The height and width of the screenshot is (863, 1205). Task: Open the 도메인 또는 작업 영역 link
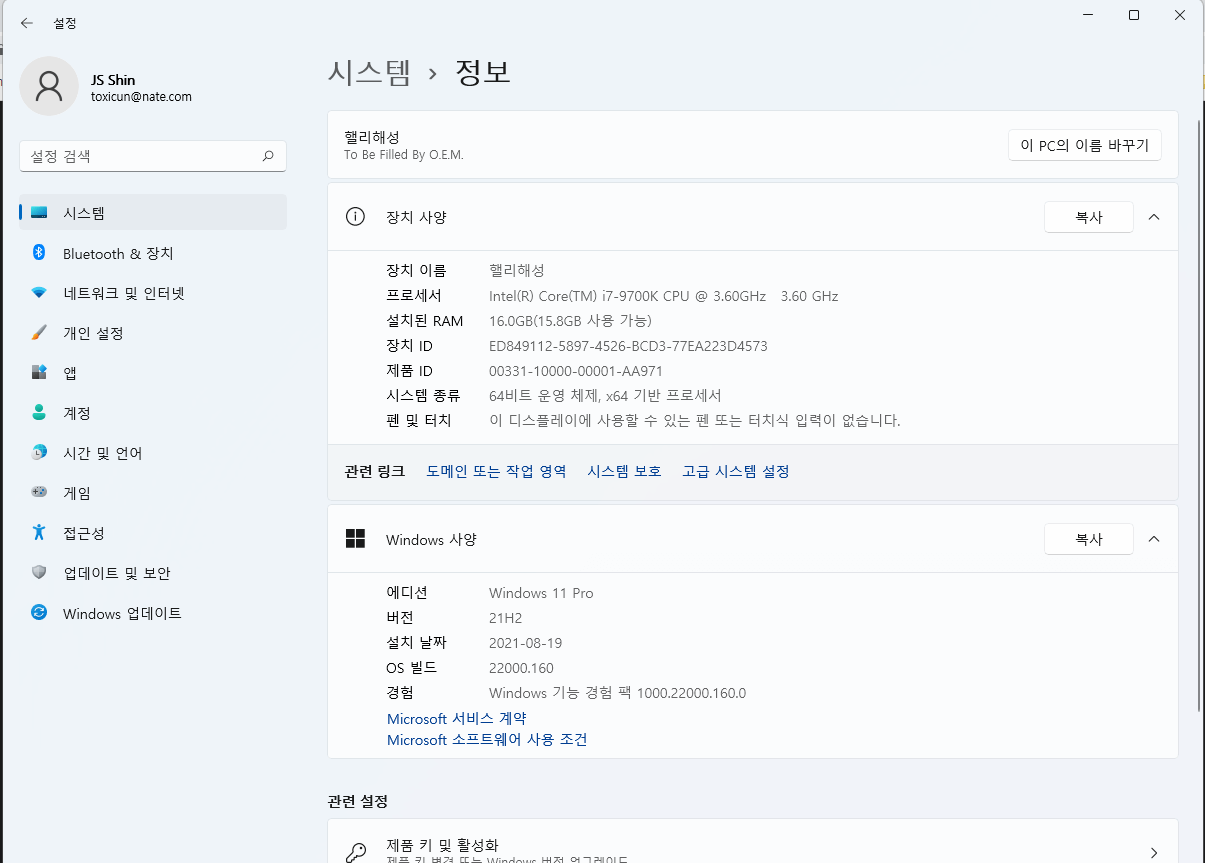tap(496, 471)
